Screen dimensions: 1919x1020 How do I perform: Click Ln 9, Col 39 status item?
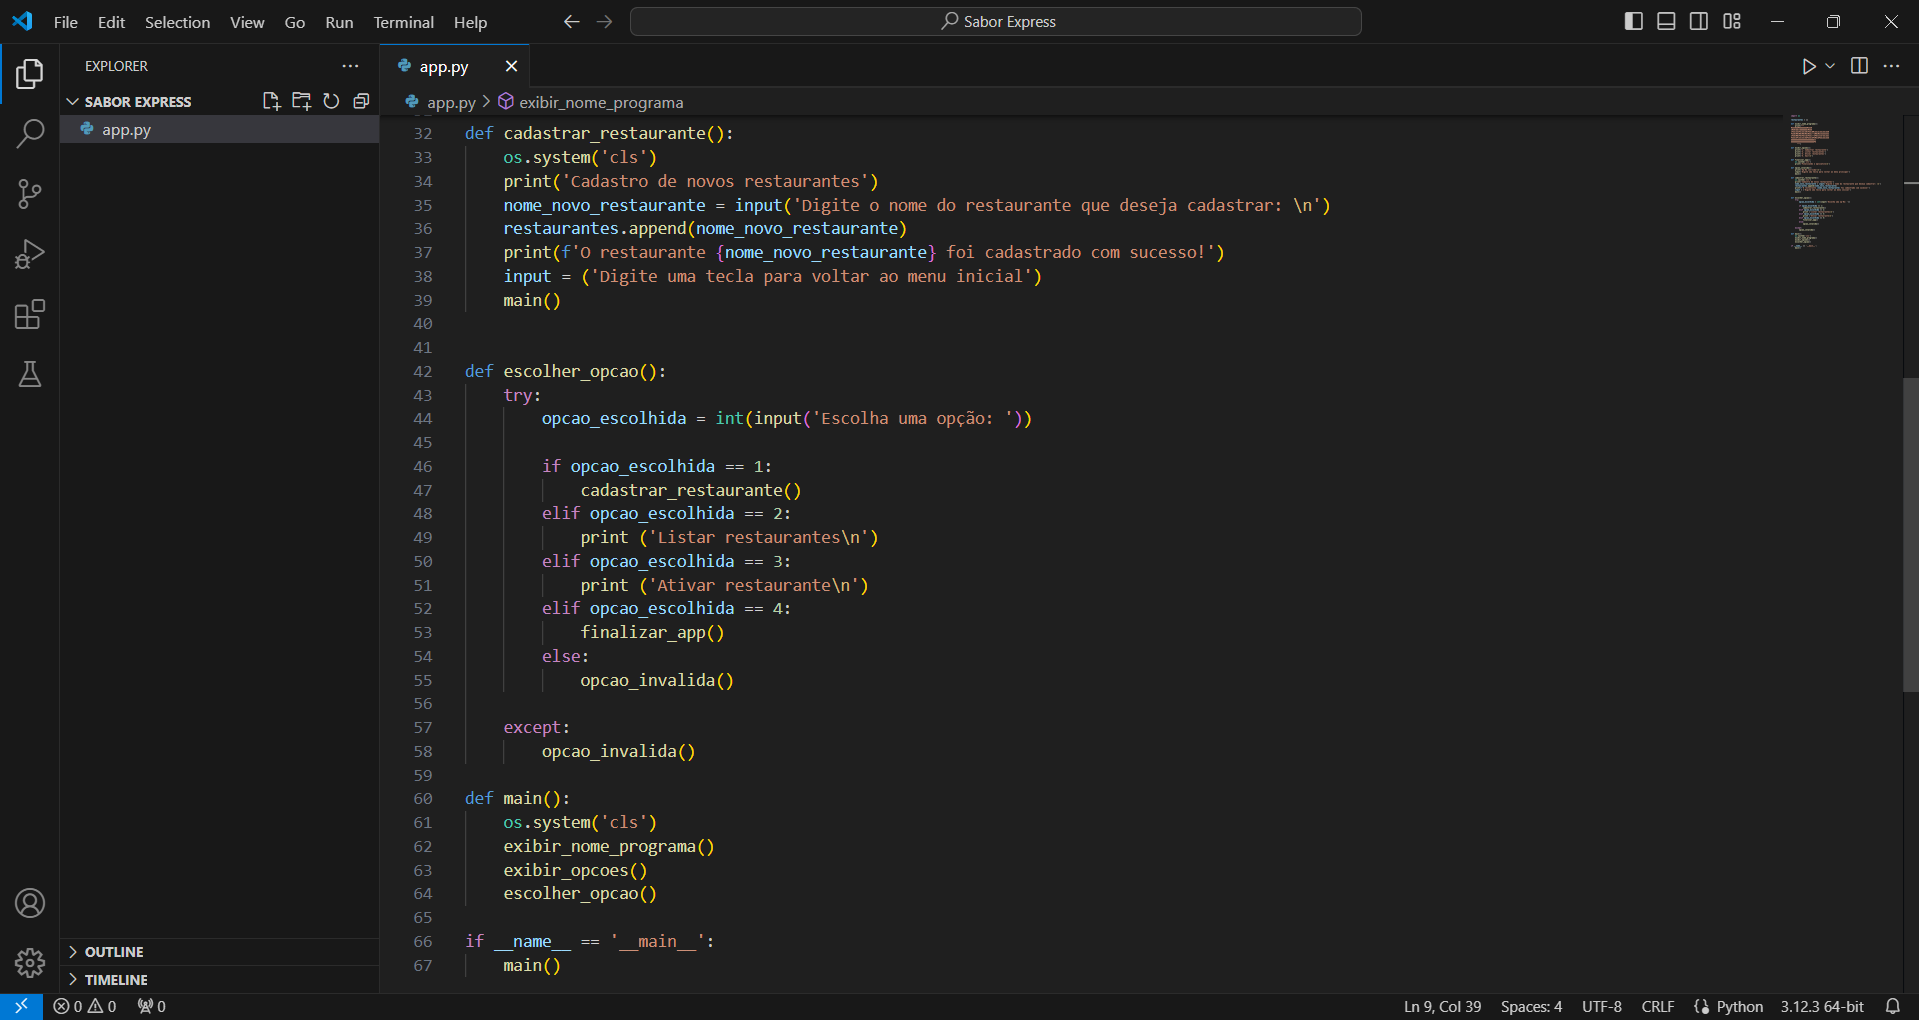click(1442, 1006)
